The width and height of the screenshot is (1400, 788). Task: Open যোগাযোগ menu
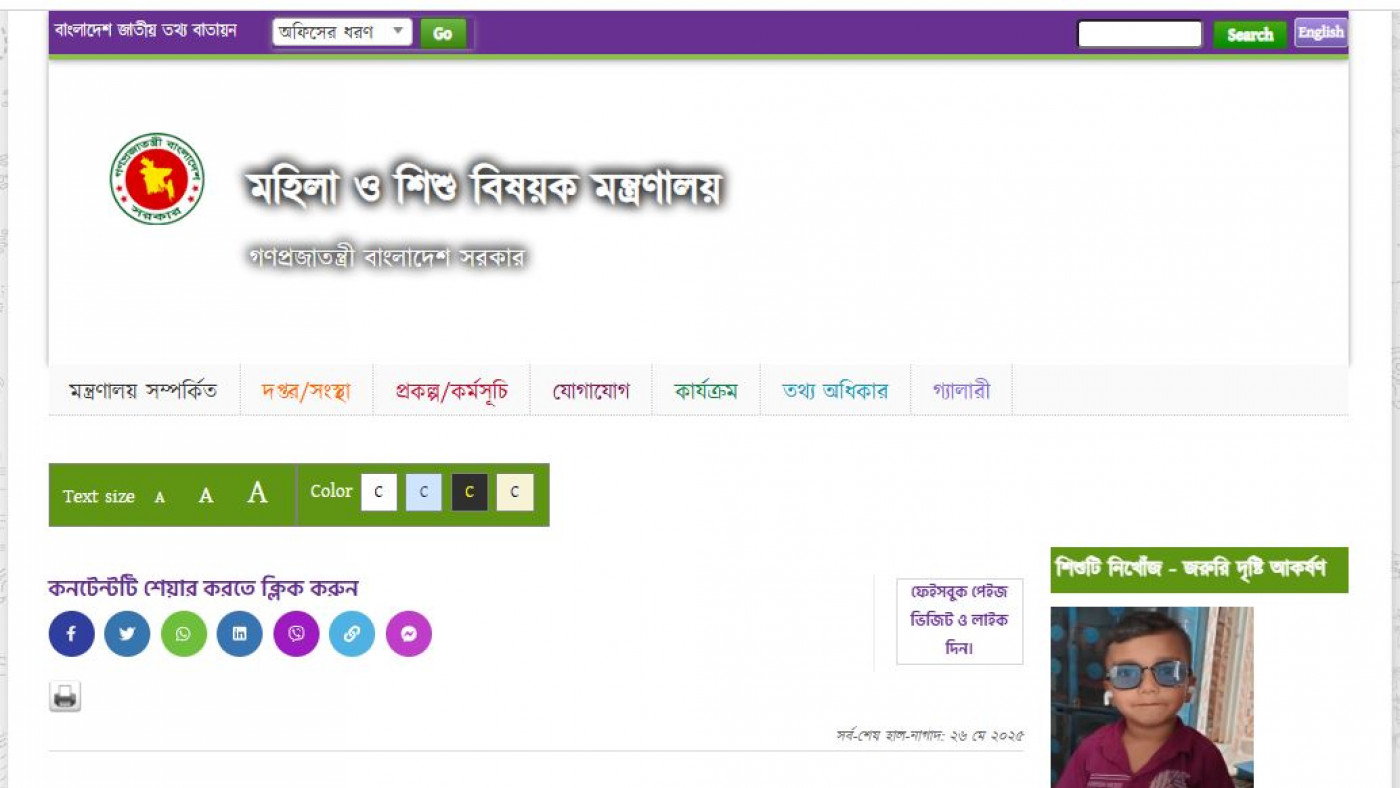tap(591, 391)
